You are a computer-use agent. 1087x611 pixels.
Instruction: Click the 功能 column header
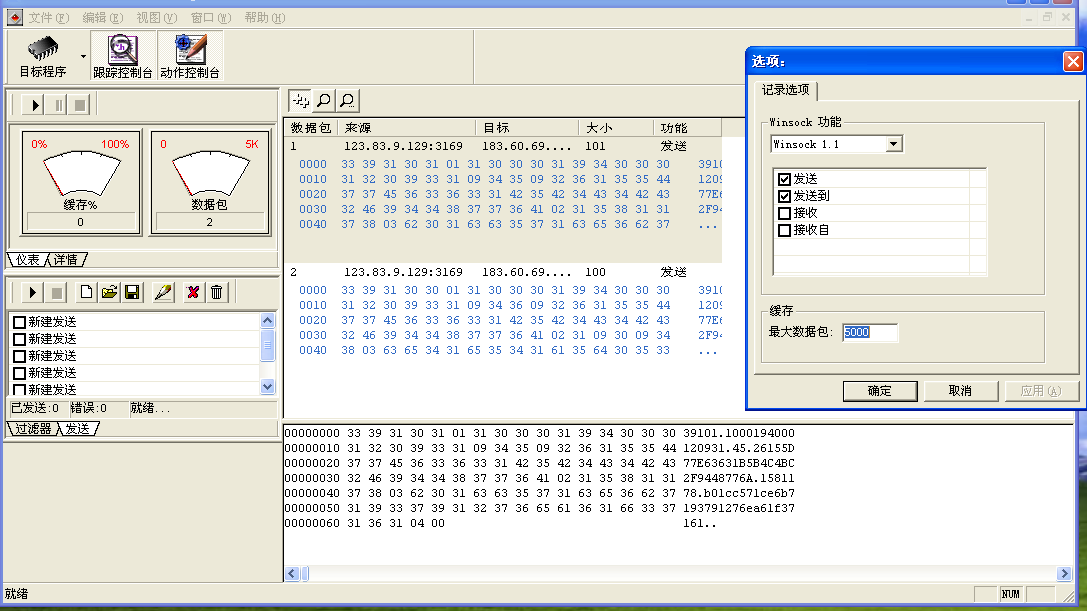(687, 128)
